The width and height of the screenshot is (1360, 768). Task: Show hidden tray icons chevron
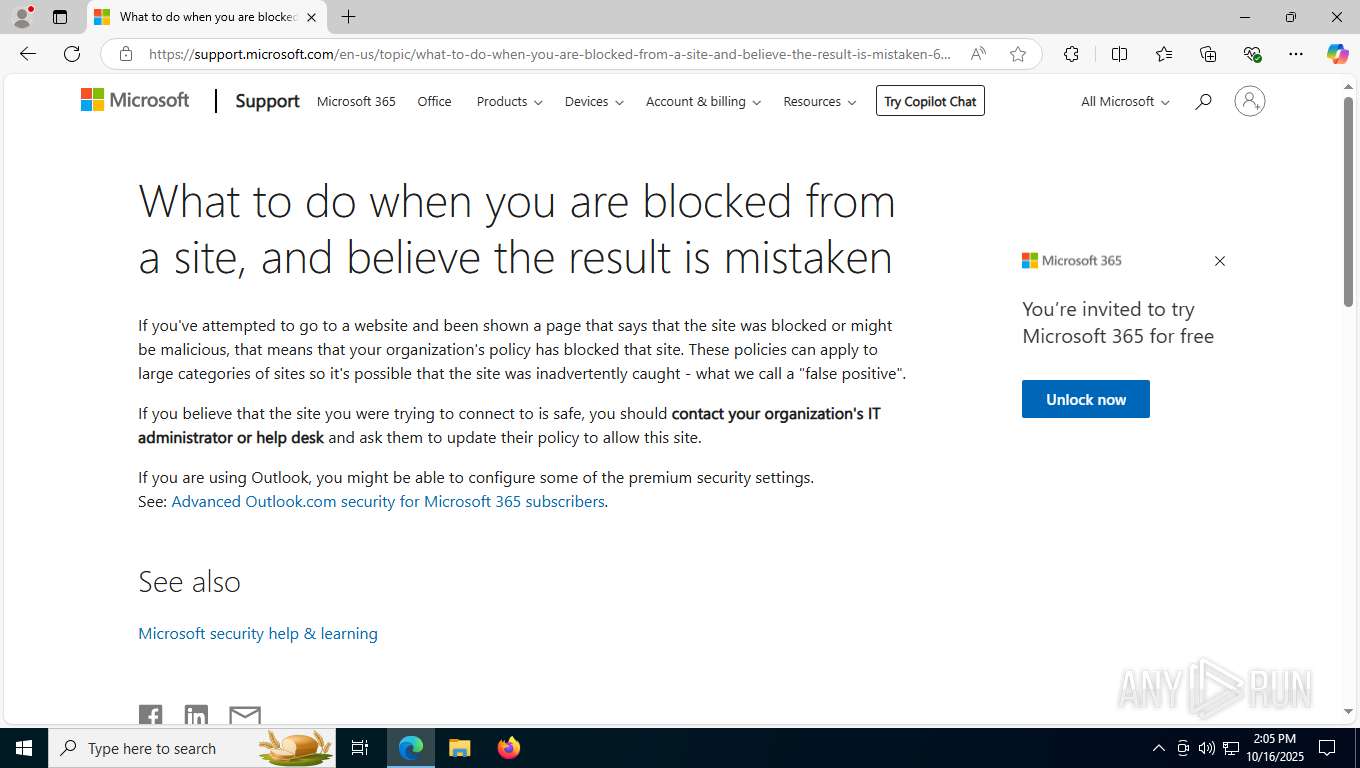coord(1158,748)
